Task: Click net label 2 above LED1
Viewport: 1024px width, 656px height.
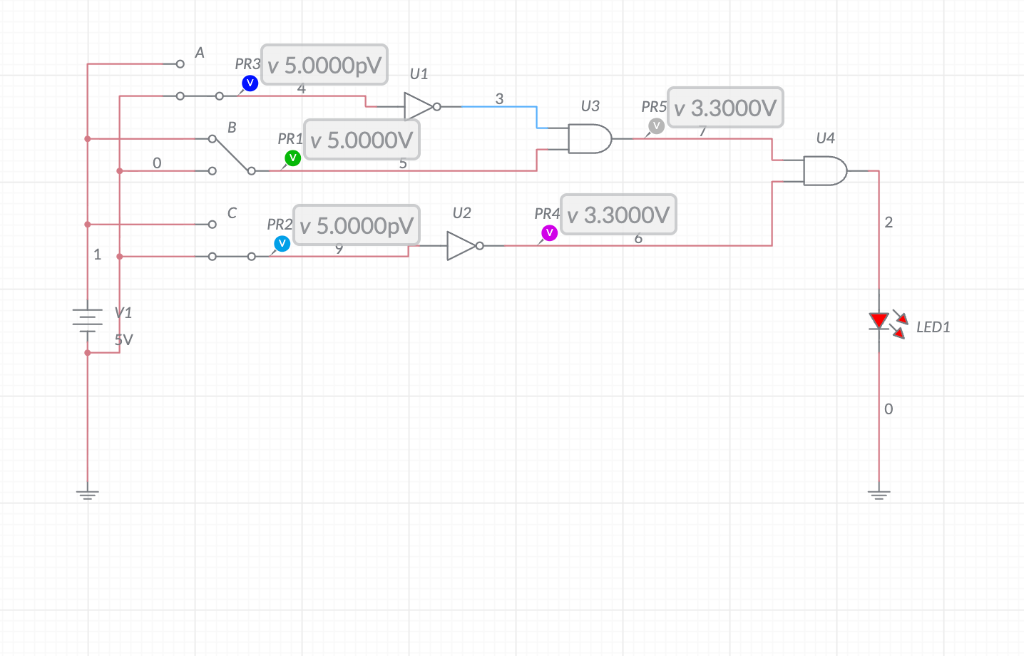Action: [889, 222]
